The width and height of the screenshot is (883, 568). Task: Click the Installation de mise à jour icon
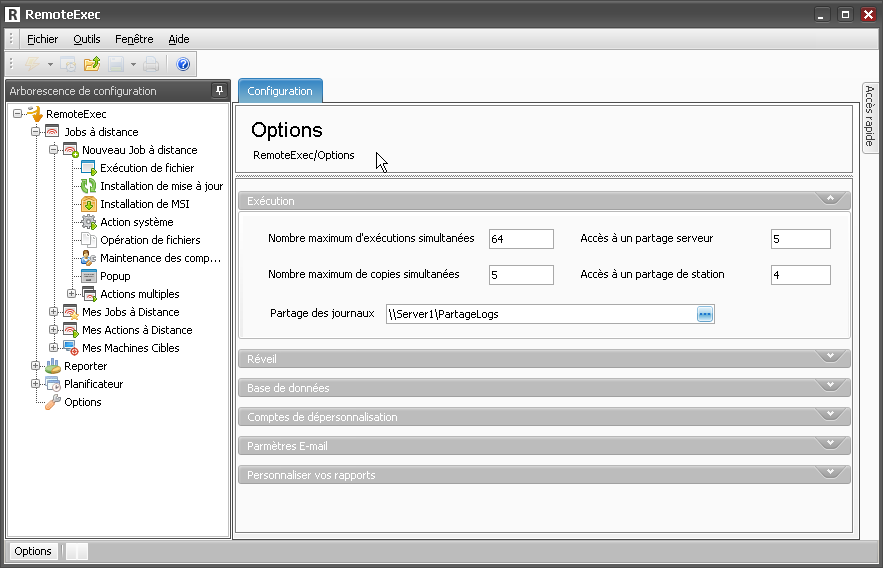(88, 186)
